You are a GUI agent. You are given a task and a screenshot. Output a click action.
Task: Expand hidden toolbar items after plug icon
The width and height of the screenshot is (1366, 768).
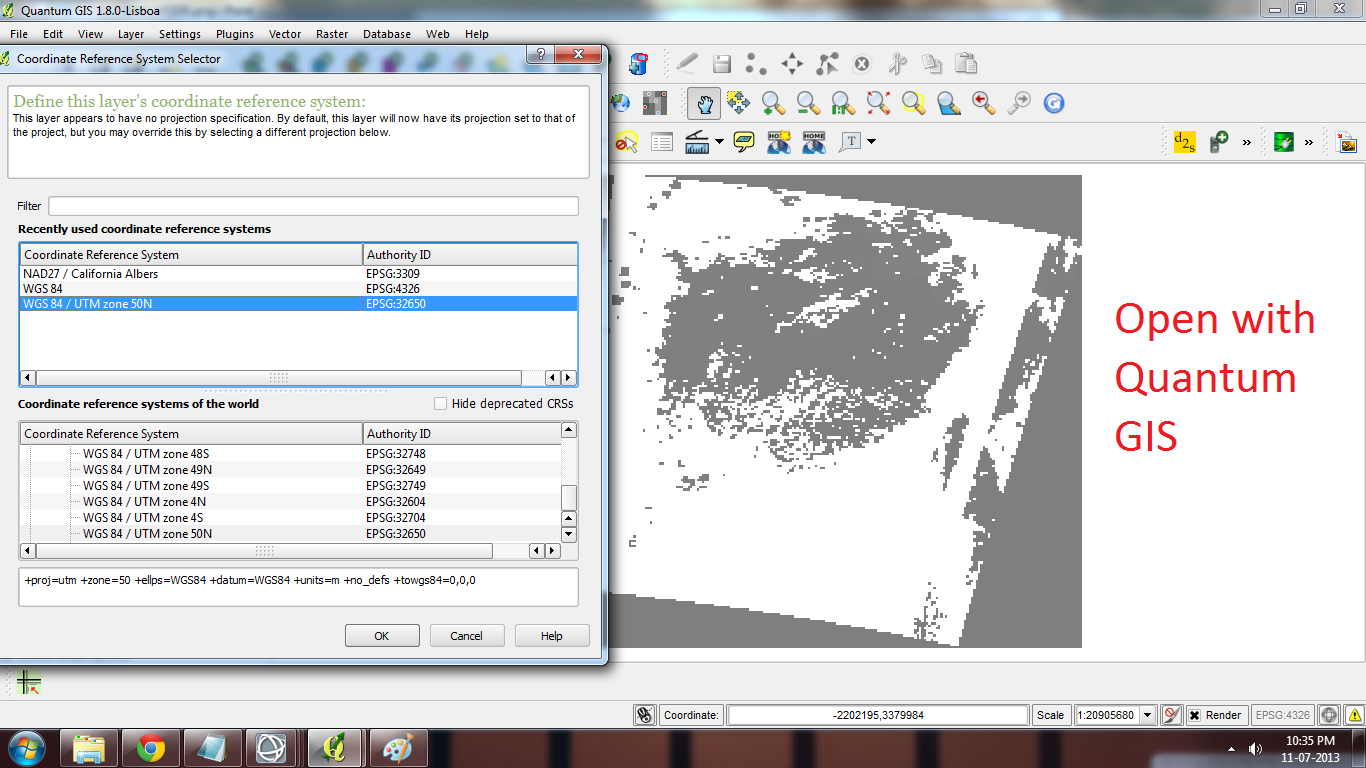point(1309,143)
